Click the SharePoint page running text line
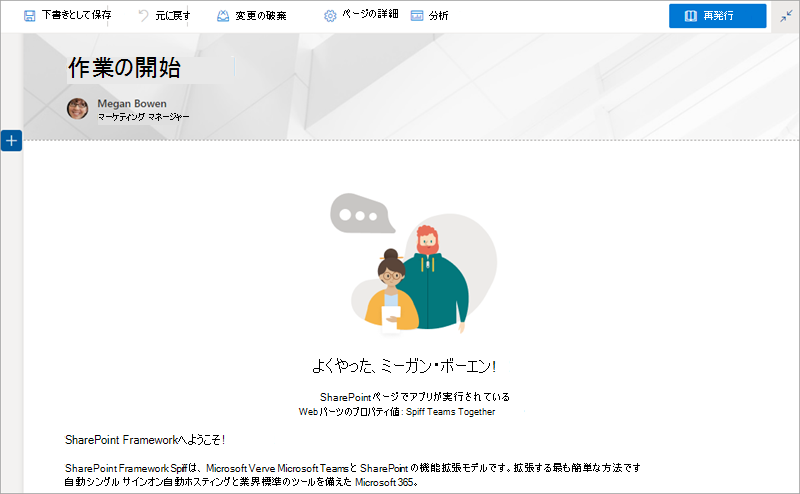The image size is (800, 494). [x=415, y=397]
